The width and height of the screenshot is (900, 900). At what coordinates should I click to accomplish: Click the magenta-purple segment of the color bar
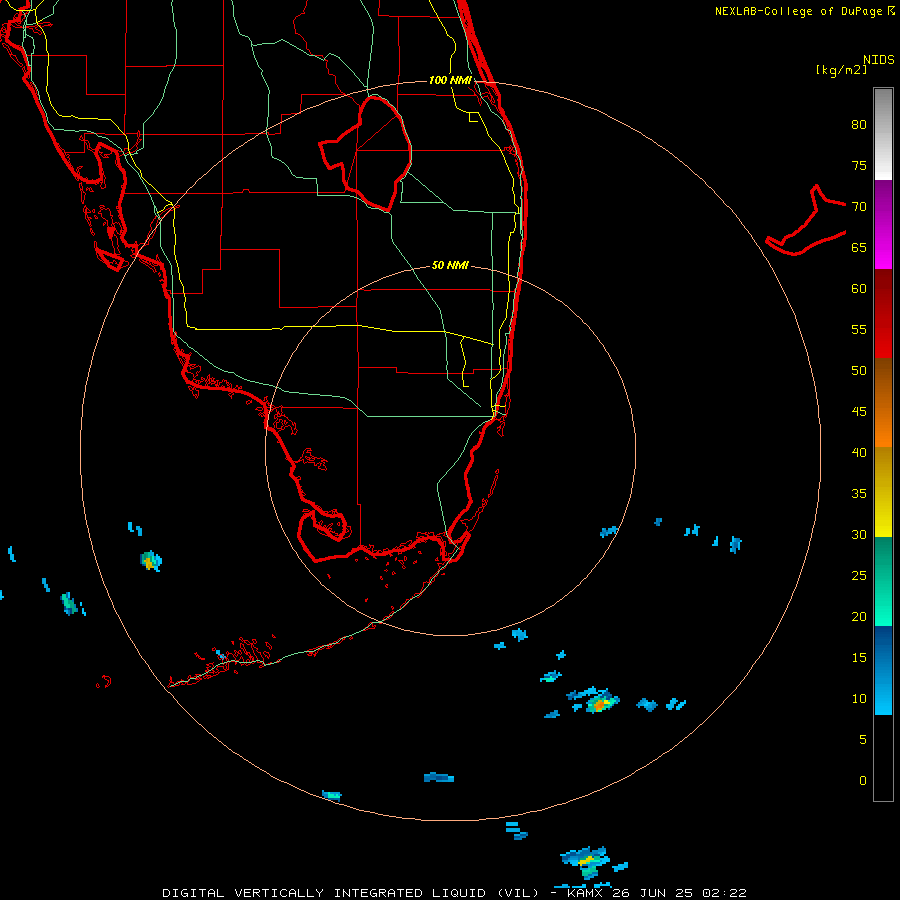[883, 224]
